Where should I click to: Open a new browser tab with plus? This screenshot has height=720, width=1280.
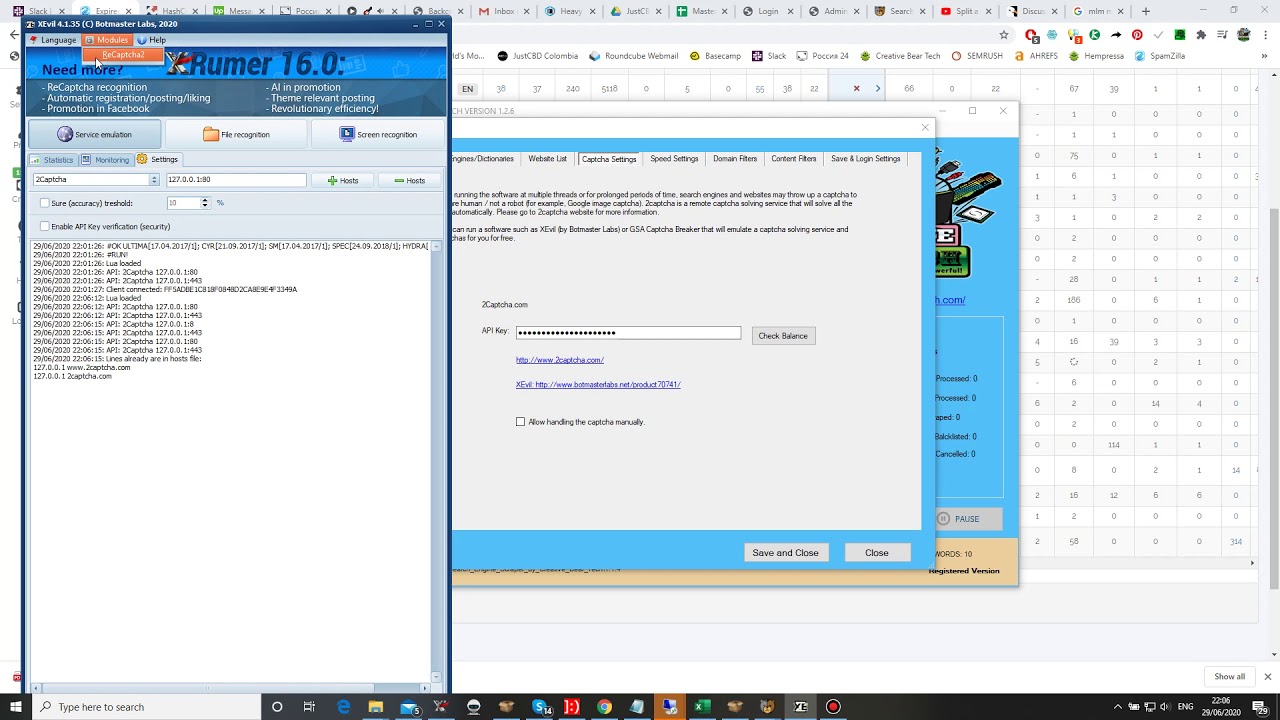[1146, 11]
